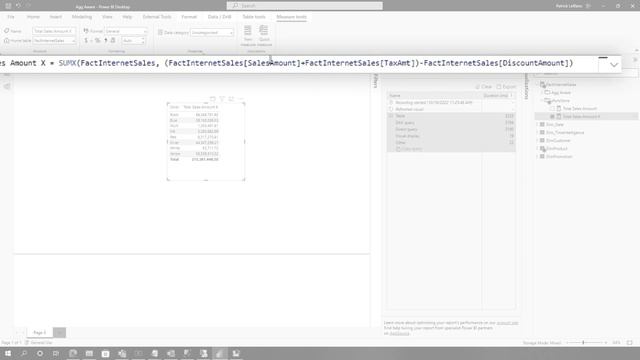
Task: Click the fit to page icon
Action: pos(630,343)
